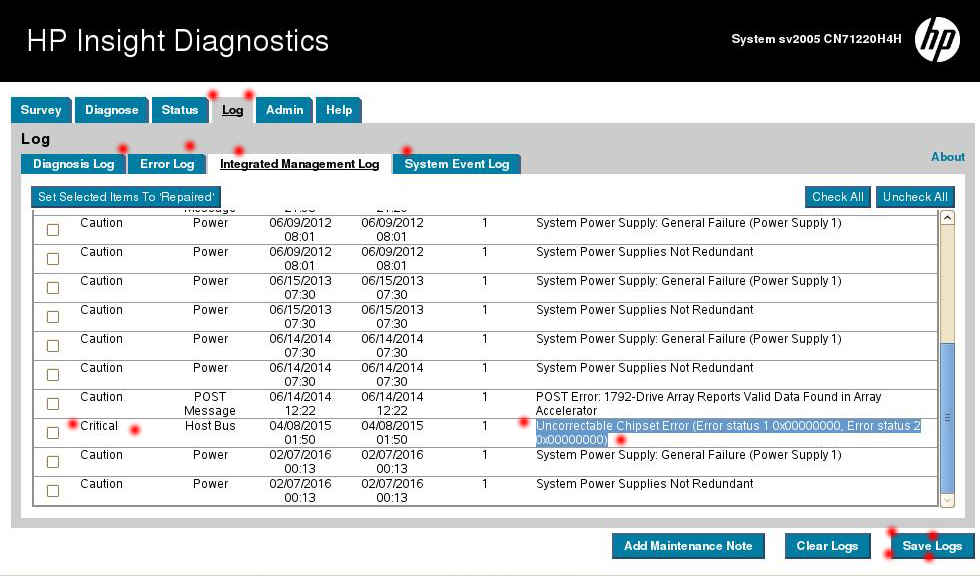Click the 'POST Message' class cell

[210, 404]
